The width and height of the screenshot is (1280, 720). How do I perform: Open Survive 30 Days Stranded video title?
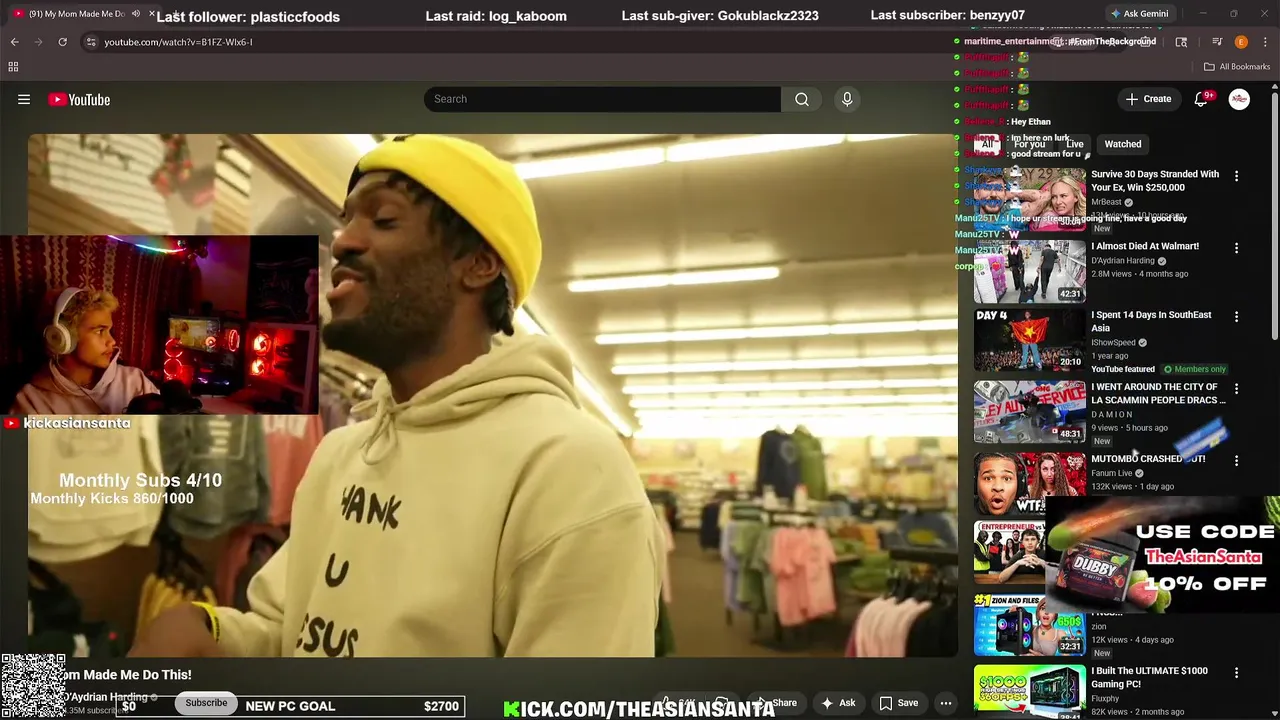point(1155,181)
